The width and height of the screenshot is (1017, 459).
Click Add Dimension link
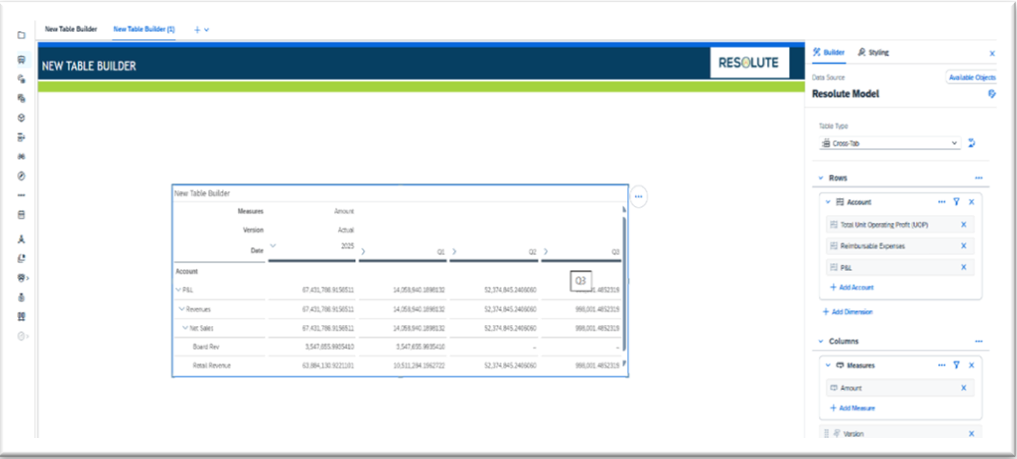[x=846, y=312]
